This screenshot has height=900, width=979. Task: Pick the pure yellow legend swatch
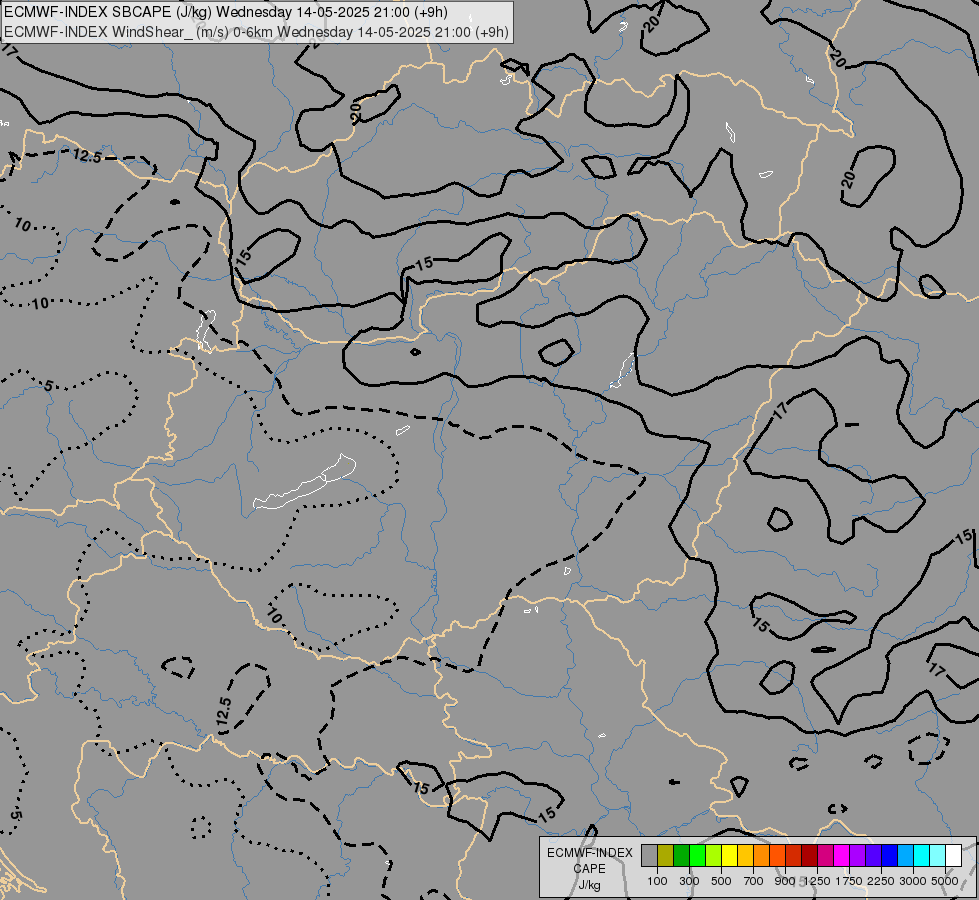point(729,855)
